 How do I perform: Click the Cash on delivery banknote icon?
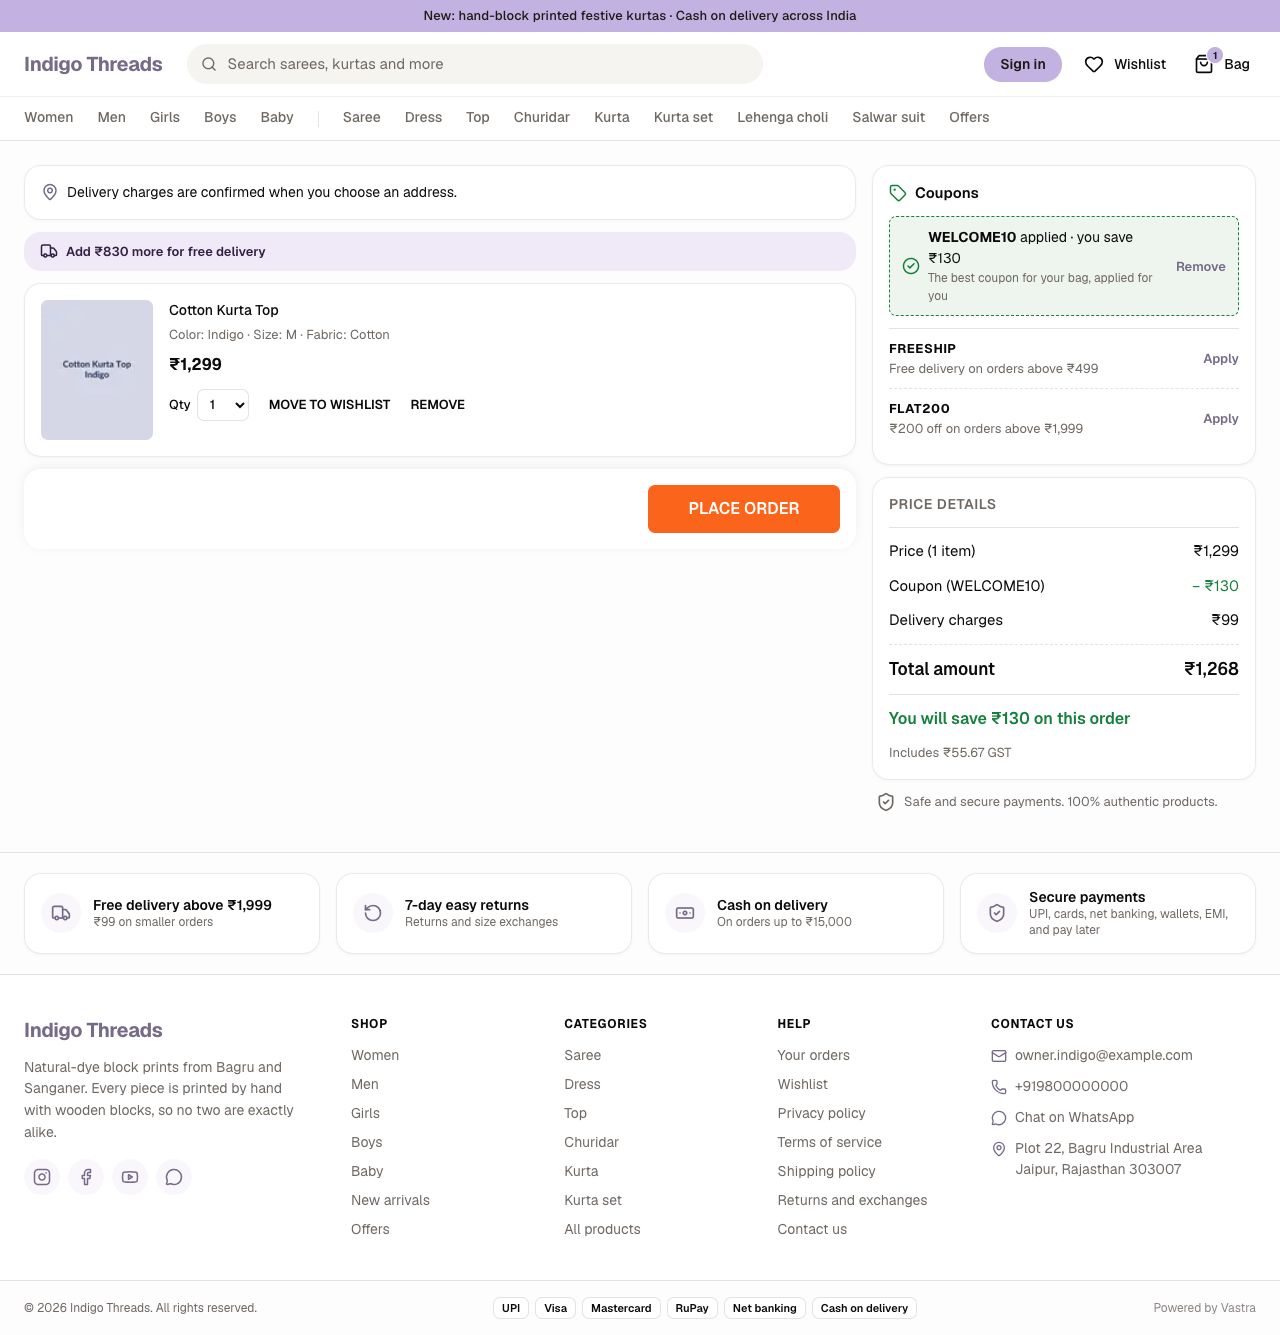click(x=685, y=913)
